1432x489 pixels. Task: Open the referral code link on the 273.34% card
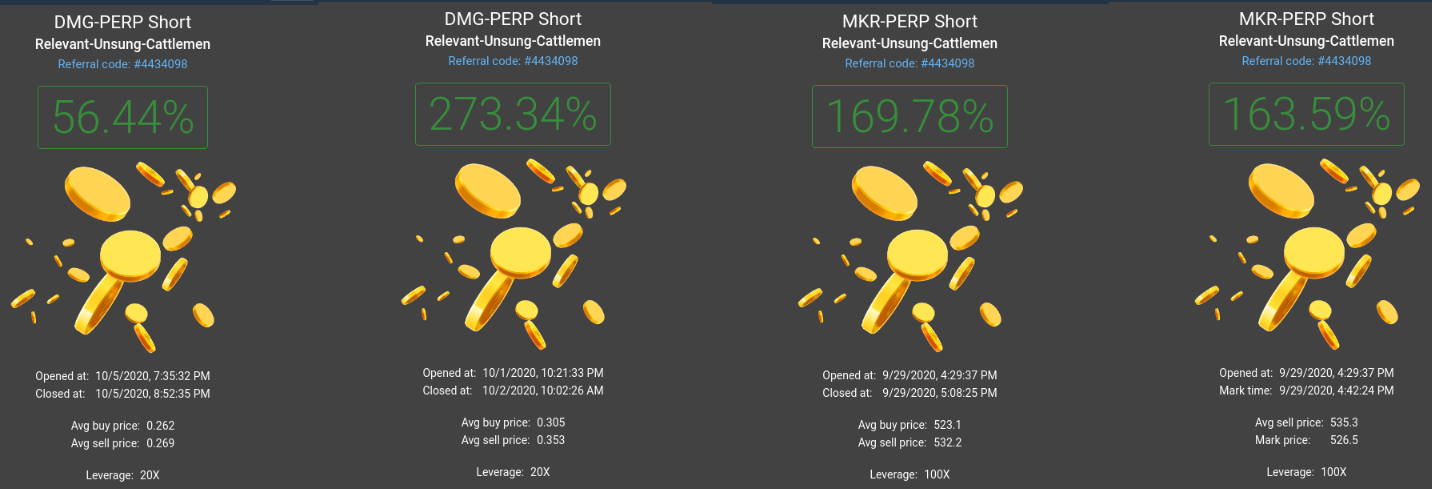coord(513,61)
